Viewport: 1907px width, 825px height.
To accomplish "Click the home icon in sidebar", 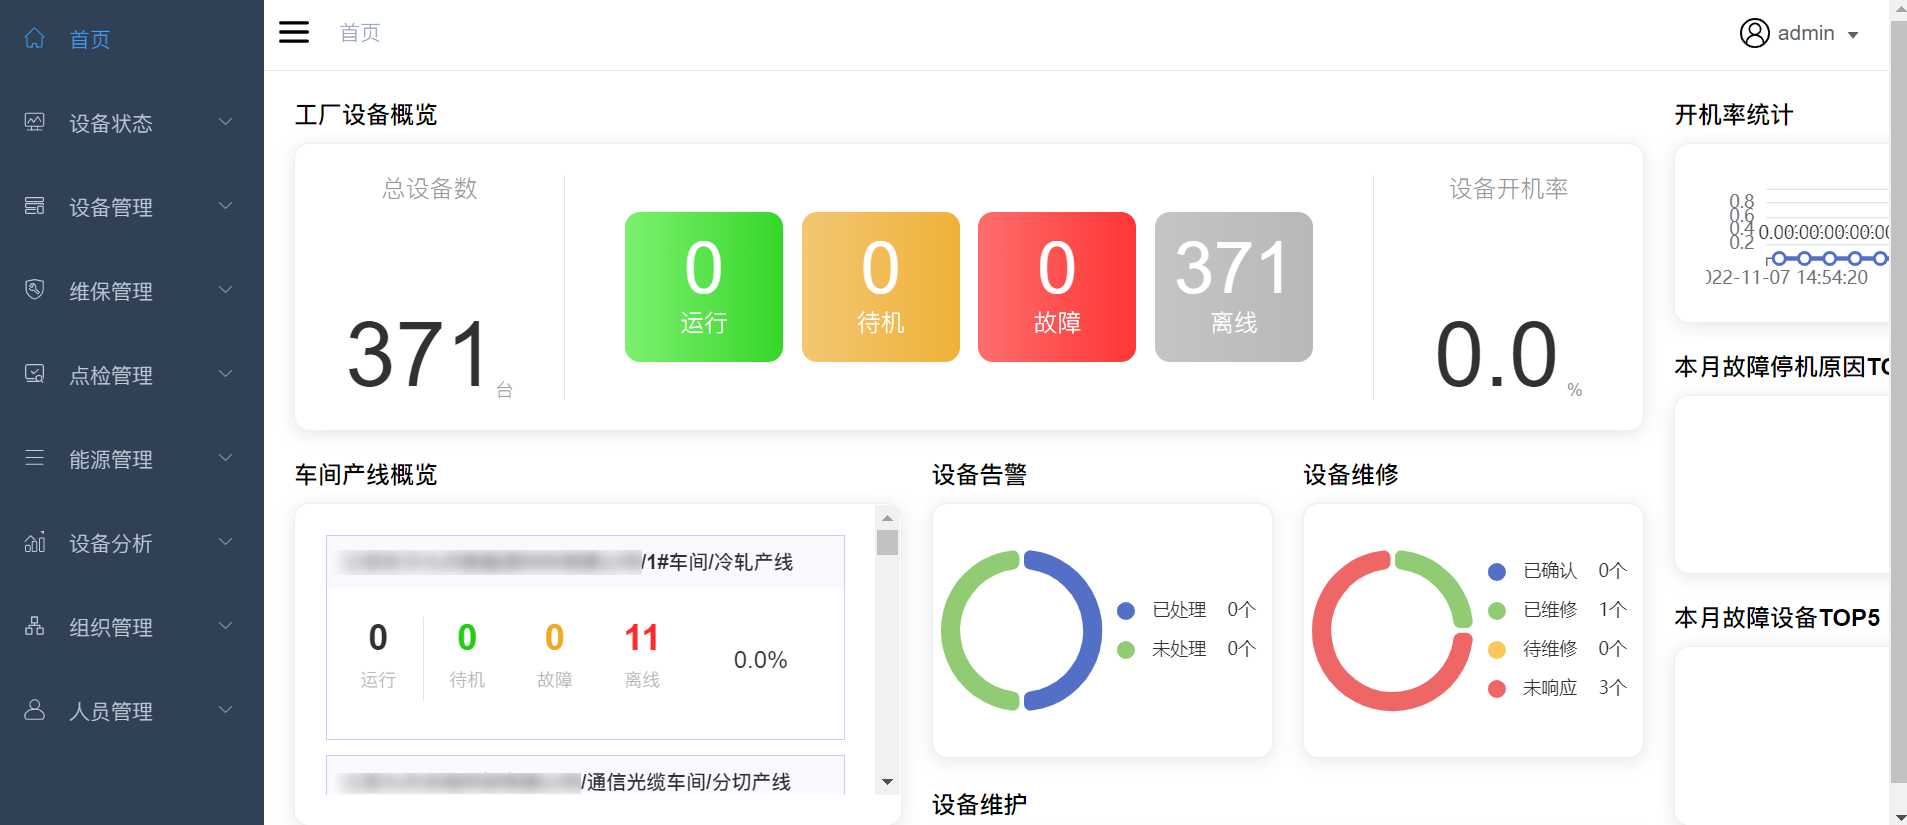I will [x=35, y=38].
